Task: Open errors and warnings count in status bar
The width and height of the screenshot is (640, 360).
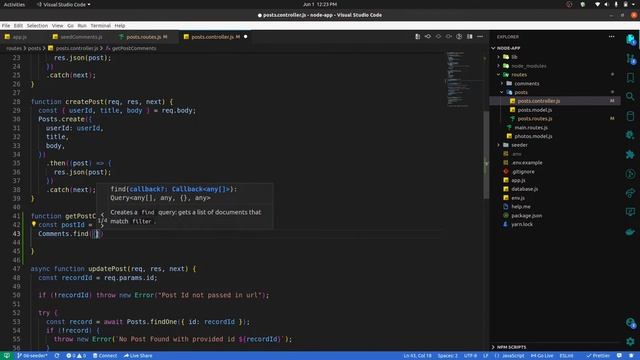Action: click(x=76, y=356)
